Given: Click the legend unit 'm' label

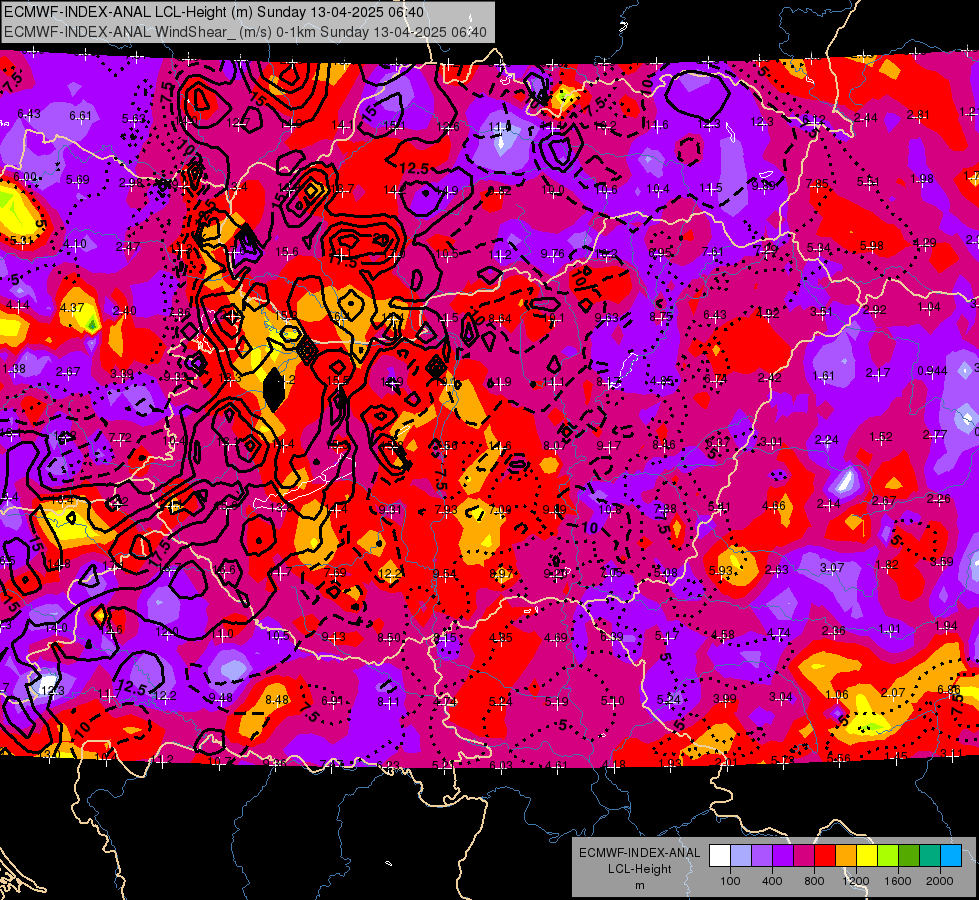Looking at the screenshot, I should click(639, 886).
